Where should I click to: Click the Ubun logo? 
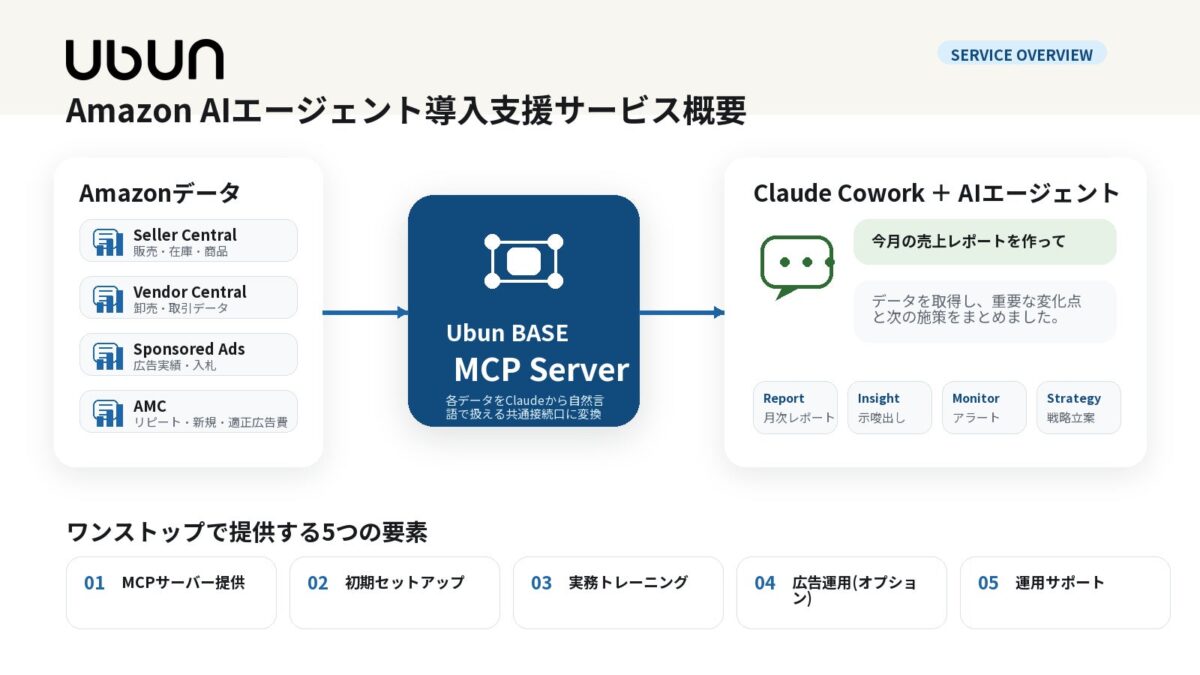point(144,60)
